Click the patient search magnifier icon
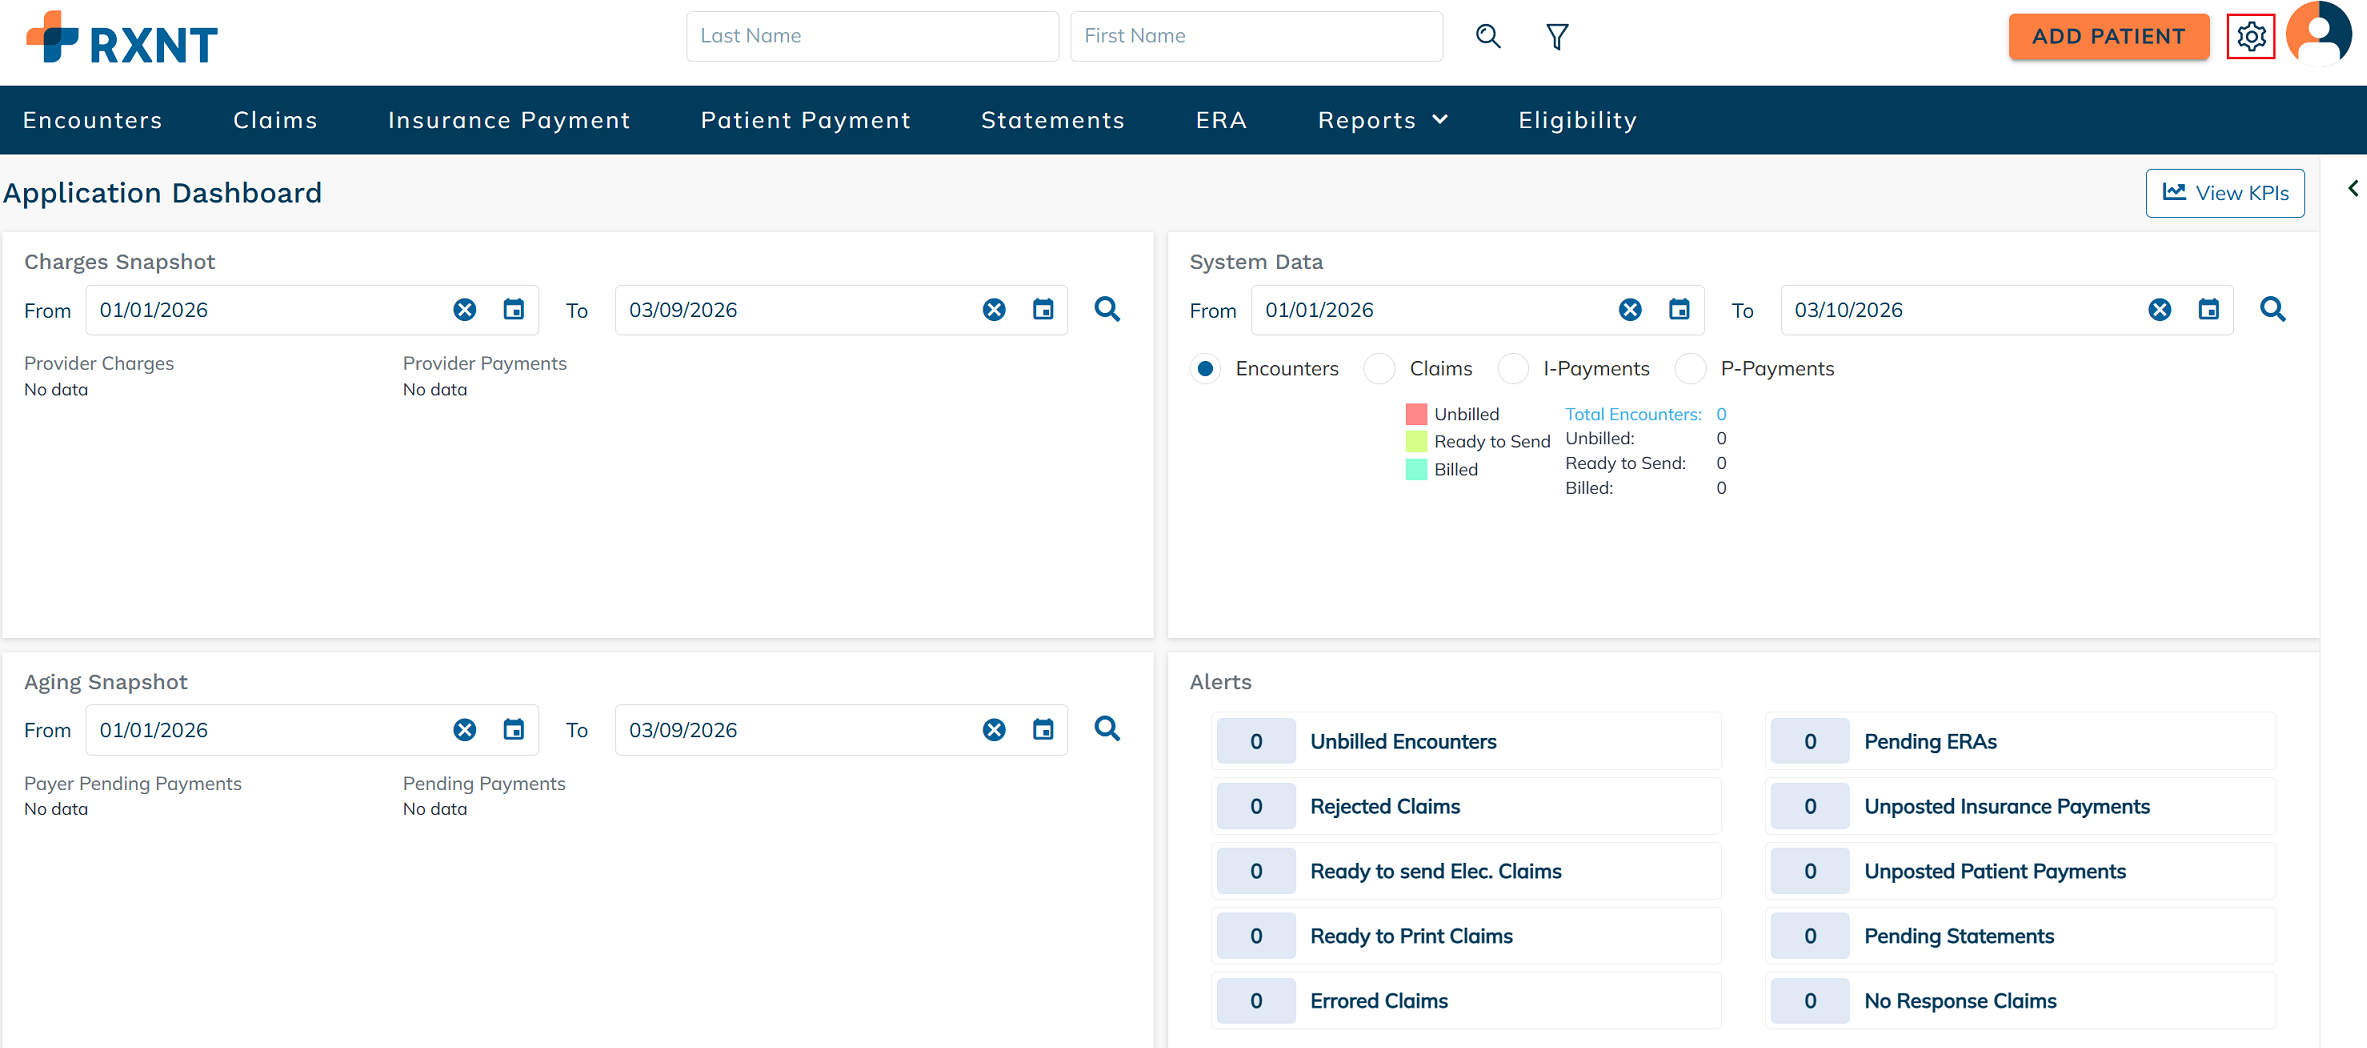 coord(1488,37)
